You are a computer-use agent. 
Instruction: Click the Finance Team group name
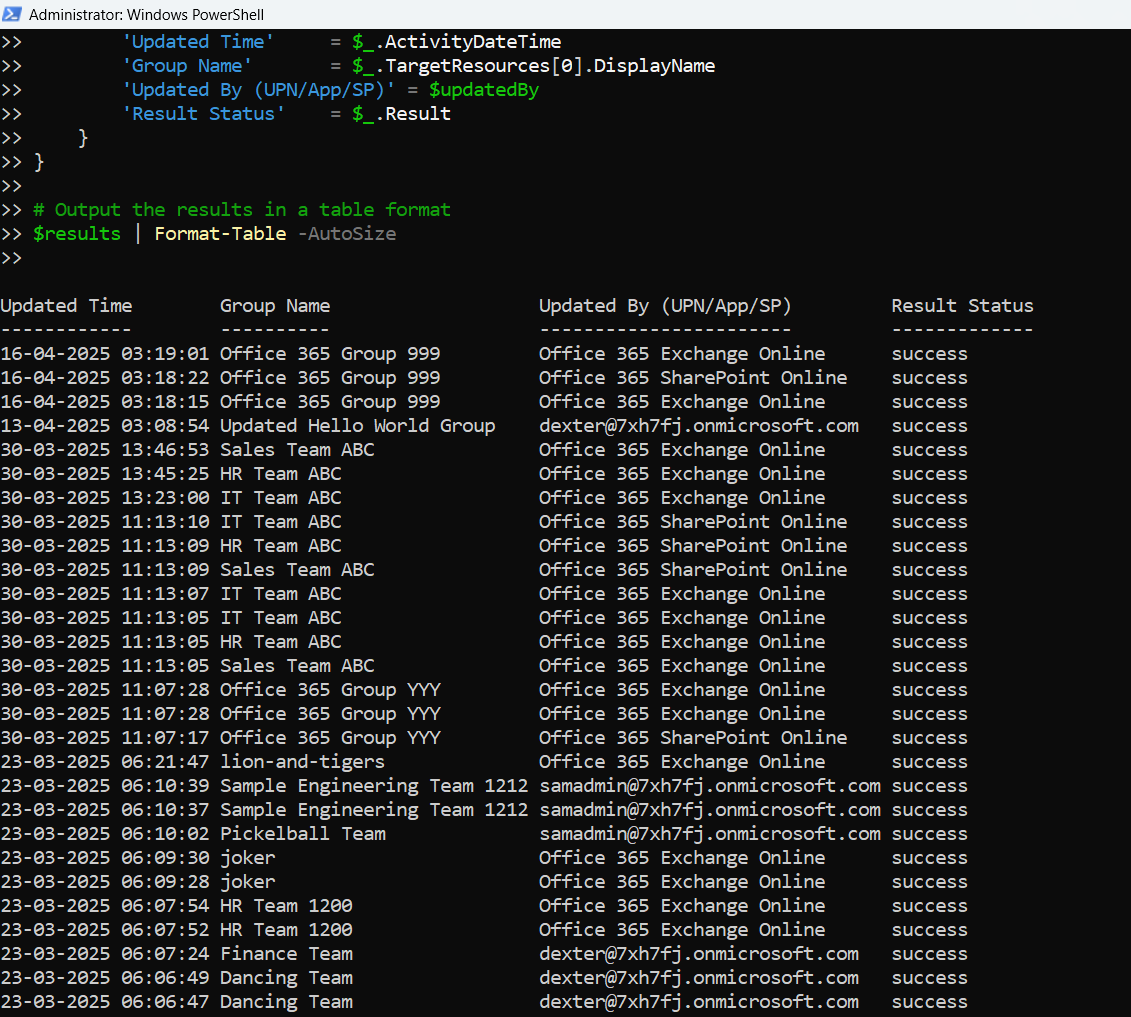point(286,954)
